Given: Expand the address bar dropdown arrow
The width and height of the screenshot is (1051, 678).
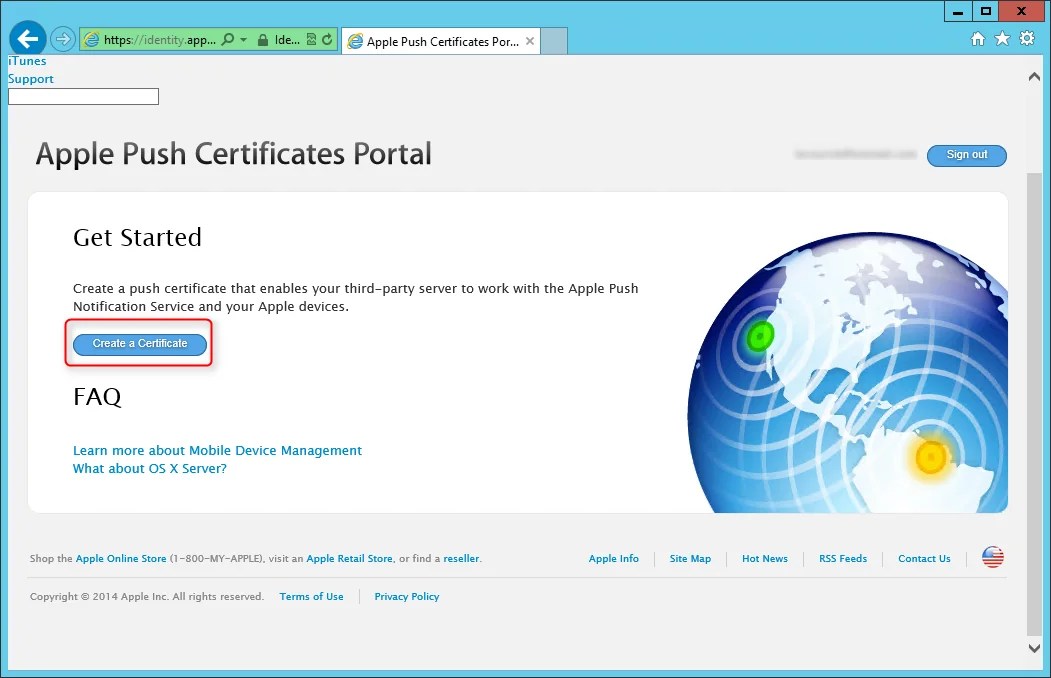Looking at the screenshot, I should point(243,40).
